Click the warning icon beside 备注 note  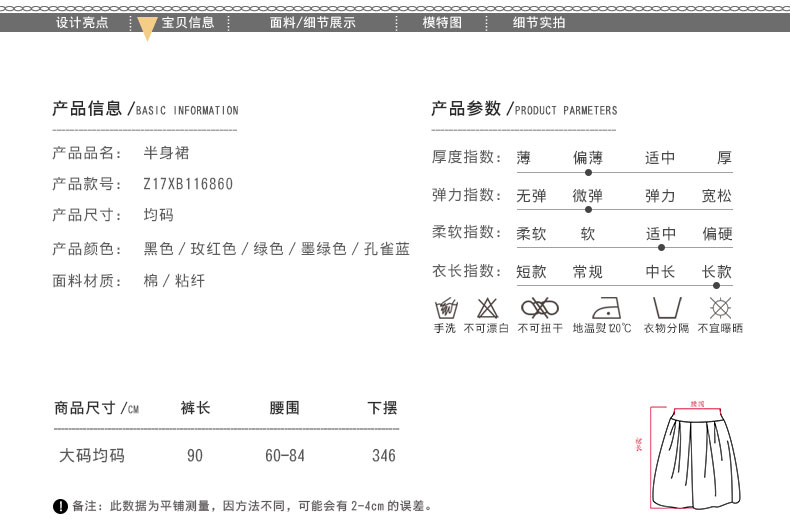[x=60, y=506]
